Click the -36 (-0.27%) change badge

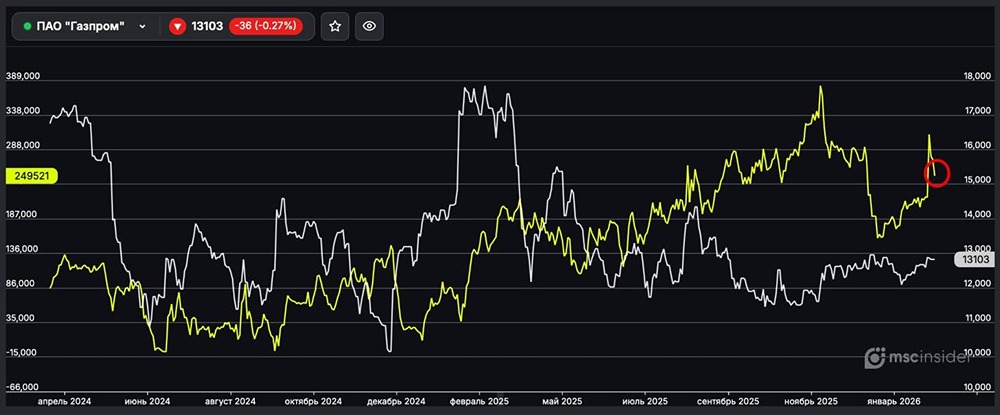click(x=268, y=26)
